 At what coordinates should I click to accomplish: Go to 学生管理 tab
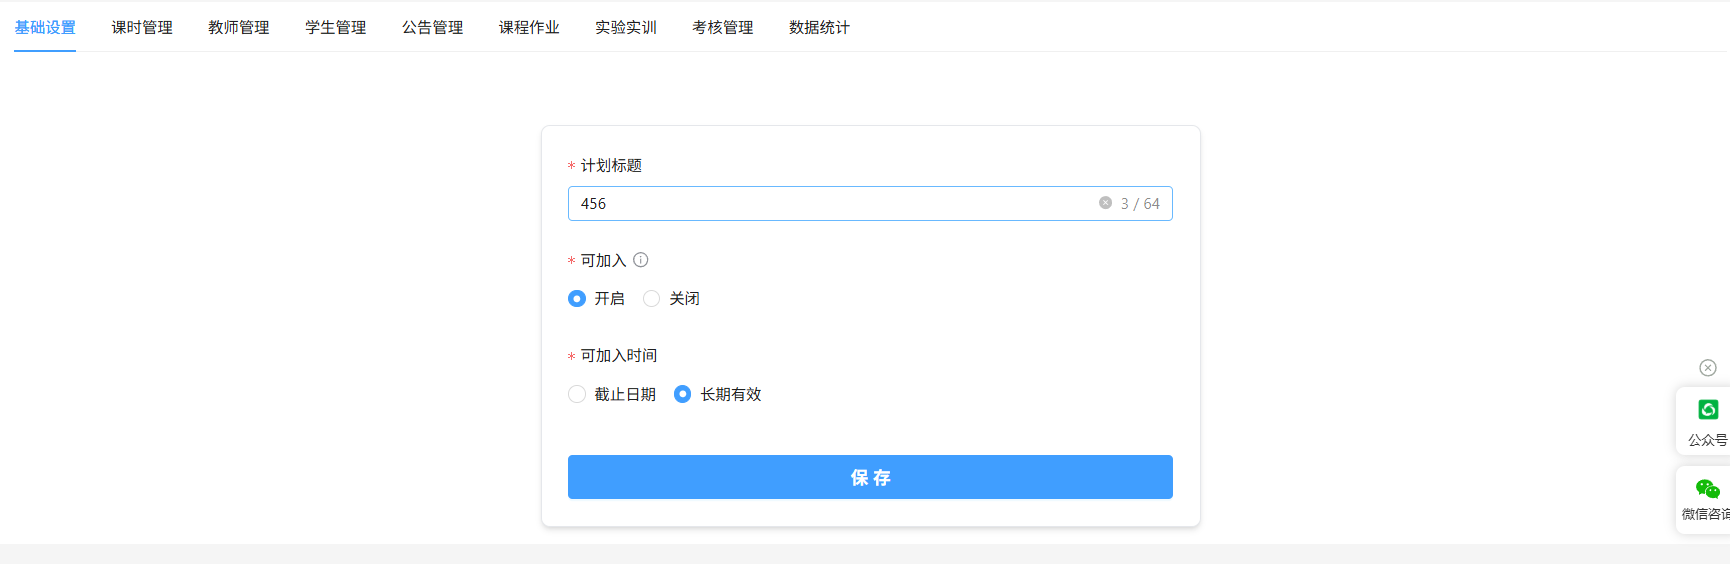336,28
